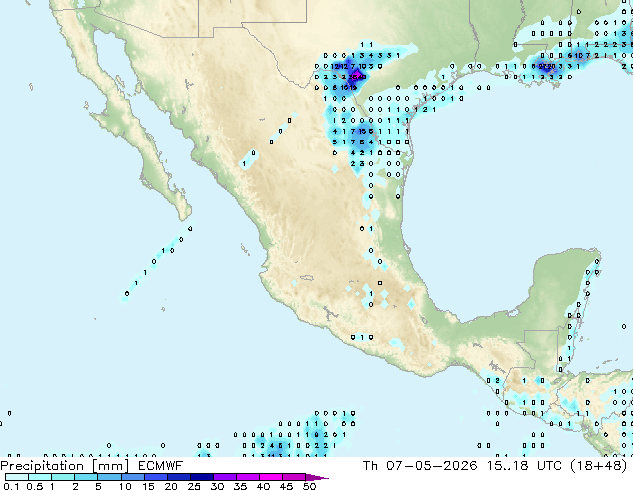634x490 pixels.
Task: Click the 5–10 mm legend swatch
Action: point(109,477)
